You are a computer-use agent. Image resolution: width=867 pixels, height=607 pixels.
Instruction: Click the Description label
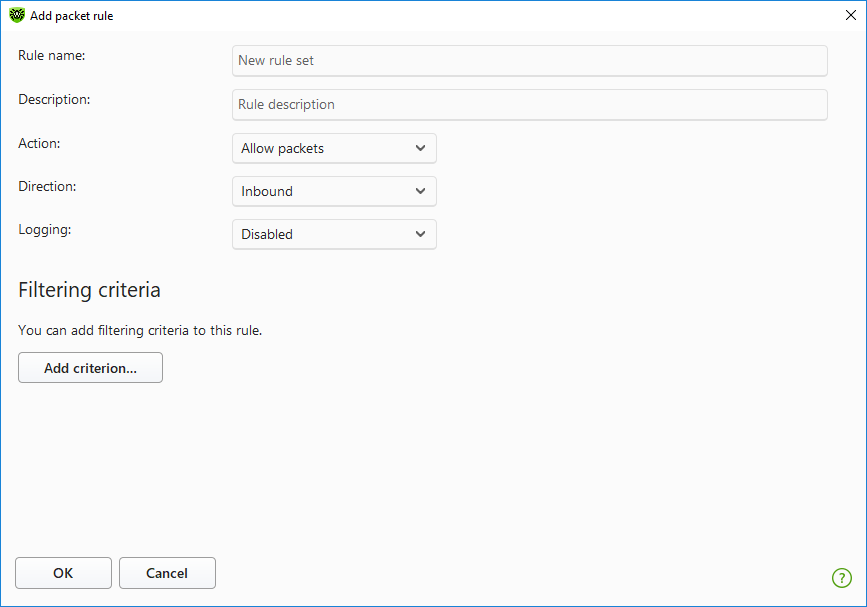pyautogui.click(x=54, y=100)
